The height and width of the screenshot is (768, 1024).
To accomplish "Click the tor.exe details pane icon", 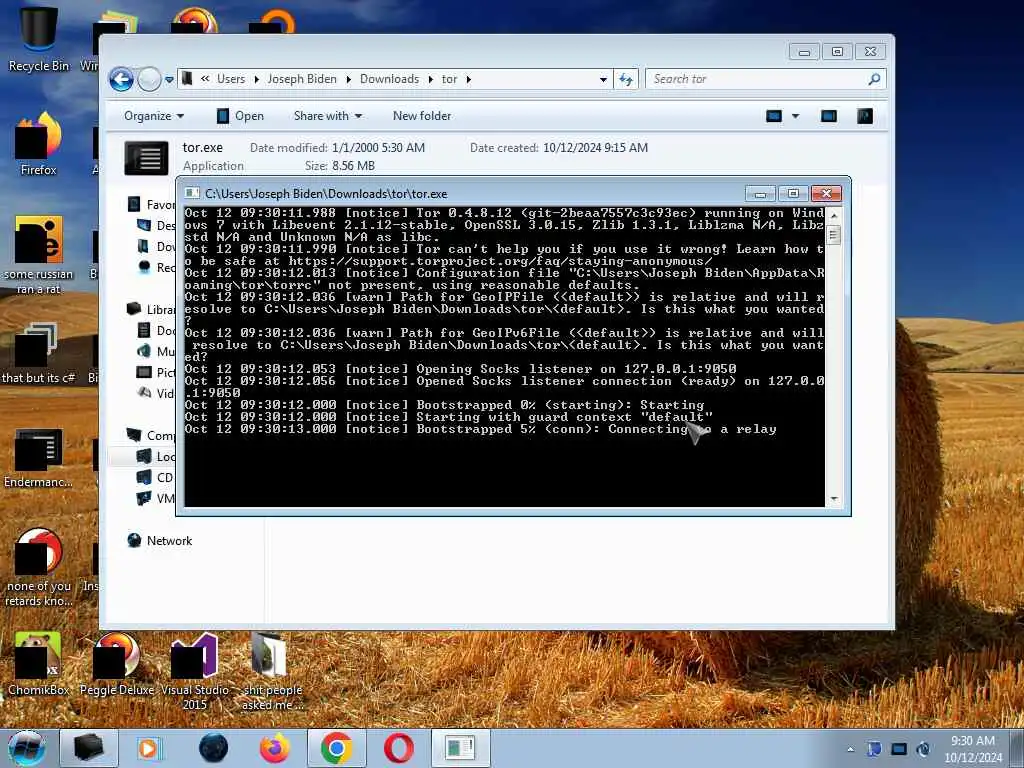I will click(x=146, y=157).
